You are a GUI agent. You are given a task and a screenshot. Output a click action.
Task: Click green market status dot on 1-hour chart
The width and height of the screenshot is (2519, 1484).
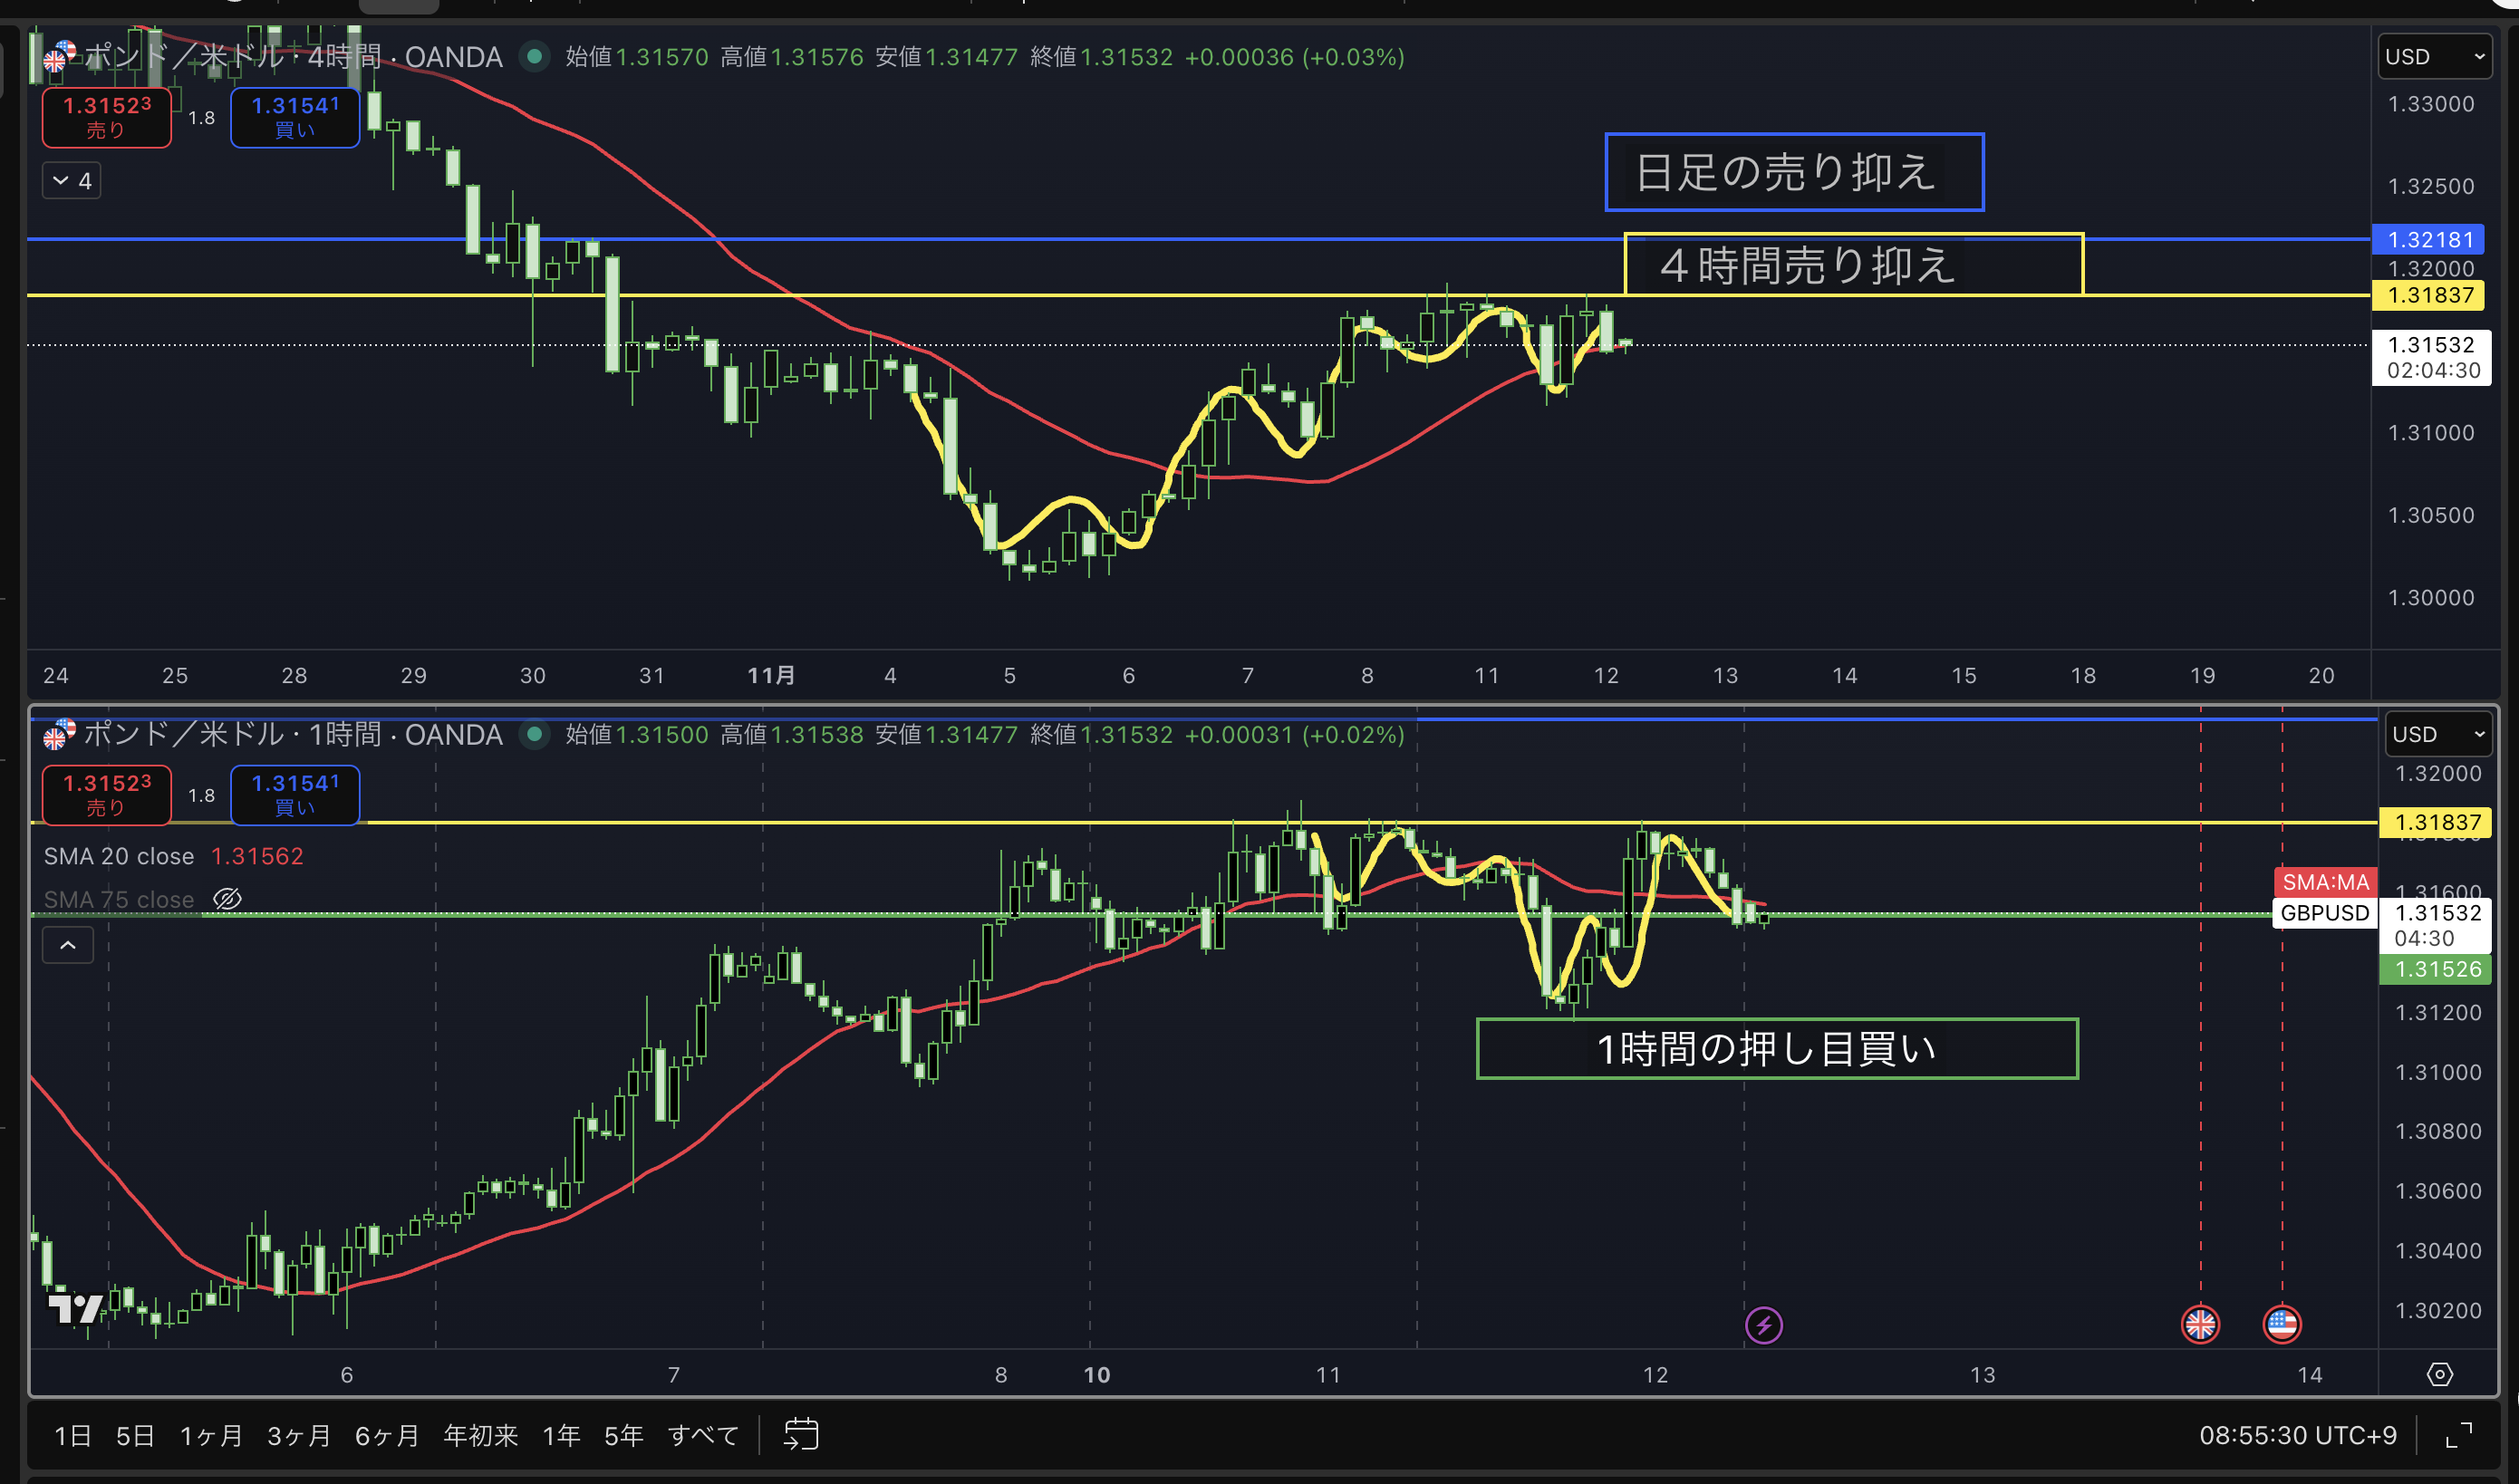[x=535, y=735]
